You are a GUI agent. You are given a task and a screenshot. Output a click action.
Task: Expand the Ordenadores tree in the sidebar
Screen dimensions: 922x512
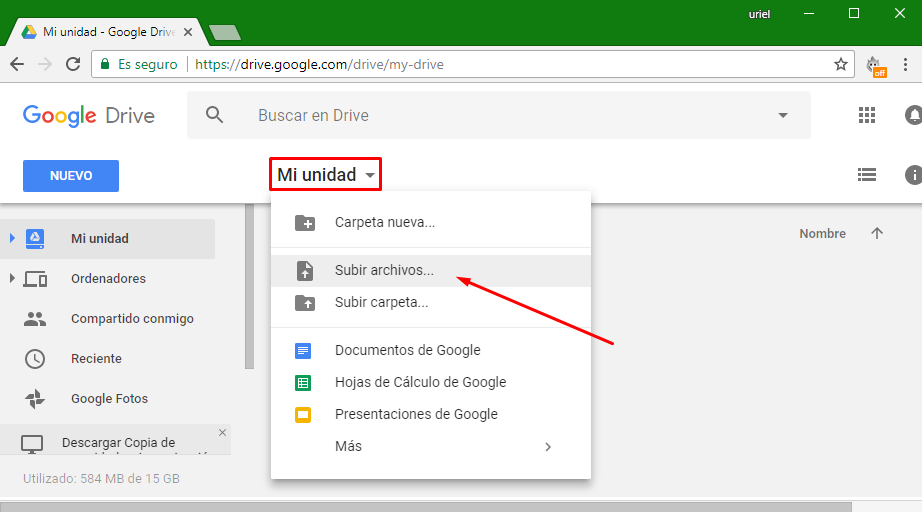coord(12,278)
